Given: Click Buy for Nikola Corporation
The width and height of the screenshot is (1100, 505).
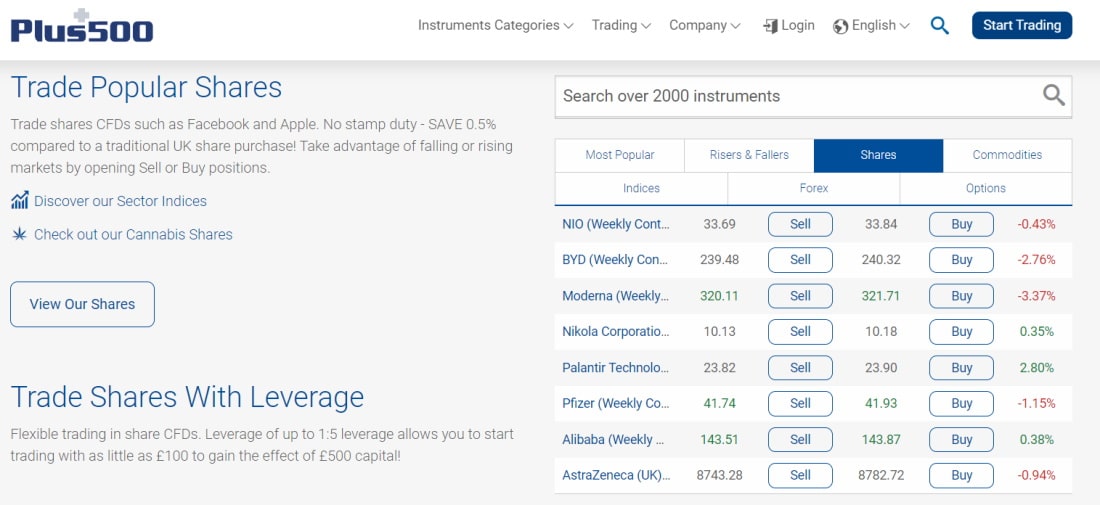Looking at the screenshot, I should coord(962,332).
